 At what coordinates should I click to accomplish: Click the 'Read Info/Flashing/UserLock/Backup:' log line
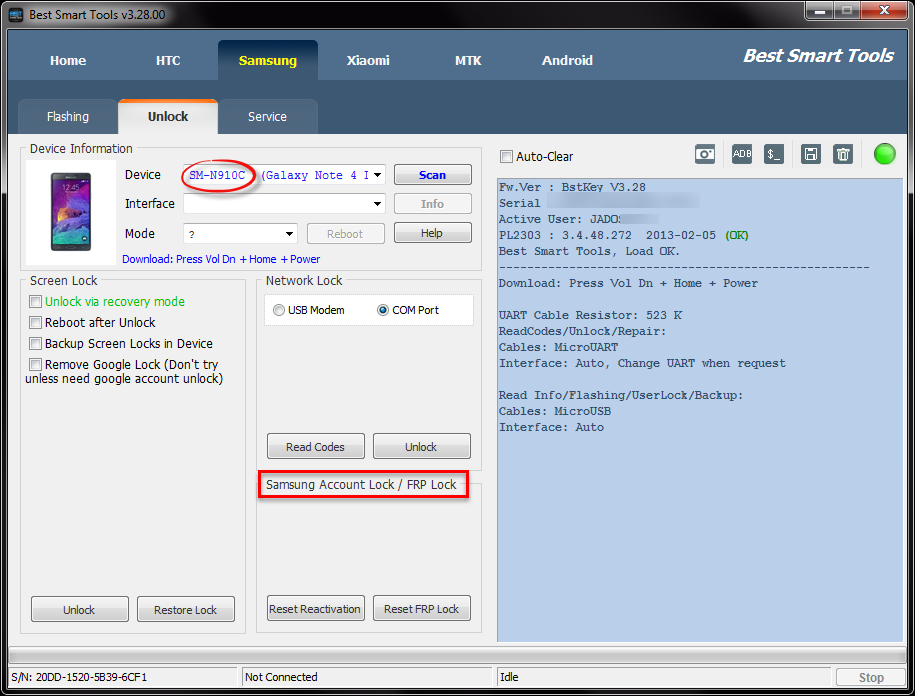pos(621,396)
